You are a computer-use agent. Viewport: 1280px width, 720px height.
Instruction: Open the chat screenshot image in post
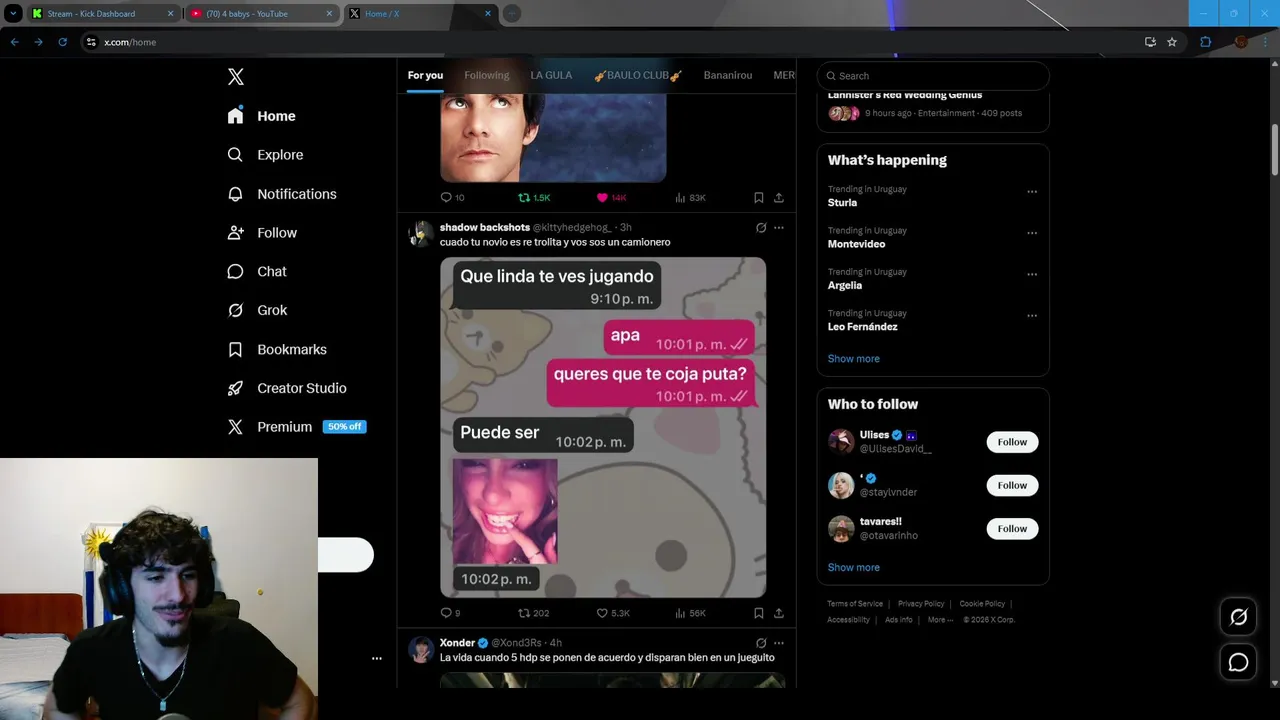click(x=603, y=428)
